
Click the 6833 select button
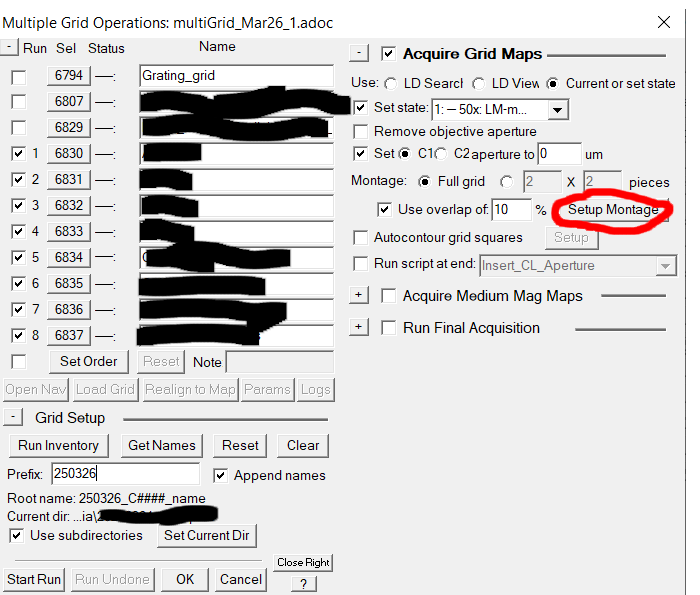(69, 231)
